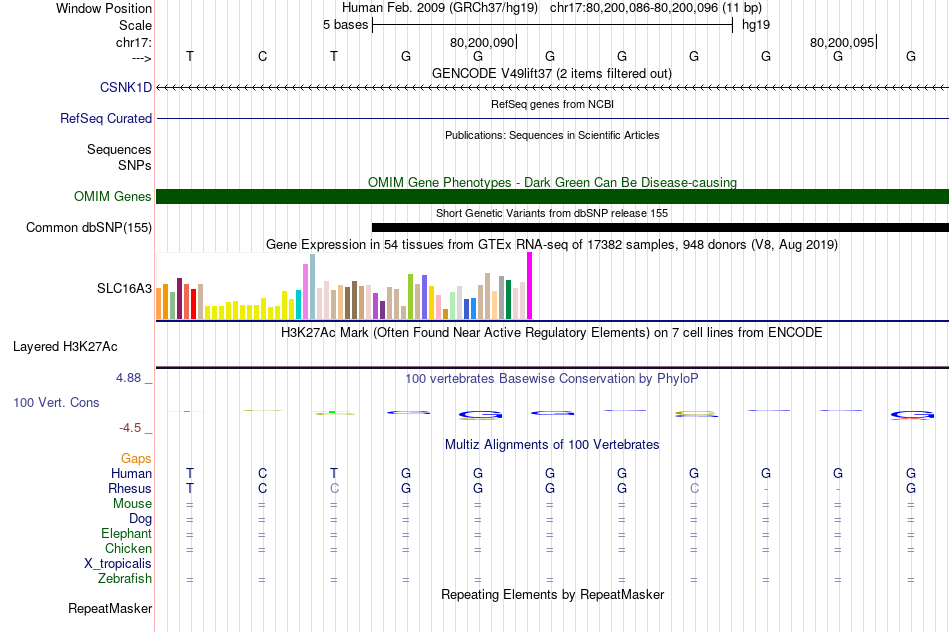This screenshot has width=950, height=632.
Task: Click the 100 Vert. Cons label
Action: click(56, 402)
